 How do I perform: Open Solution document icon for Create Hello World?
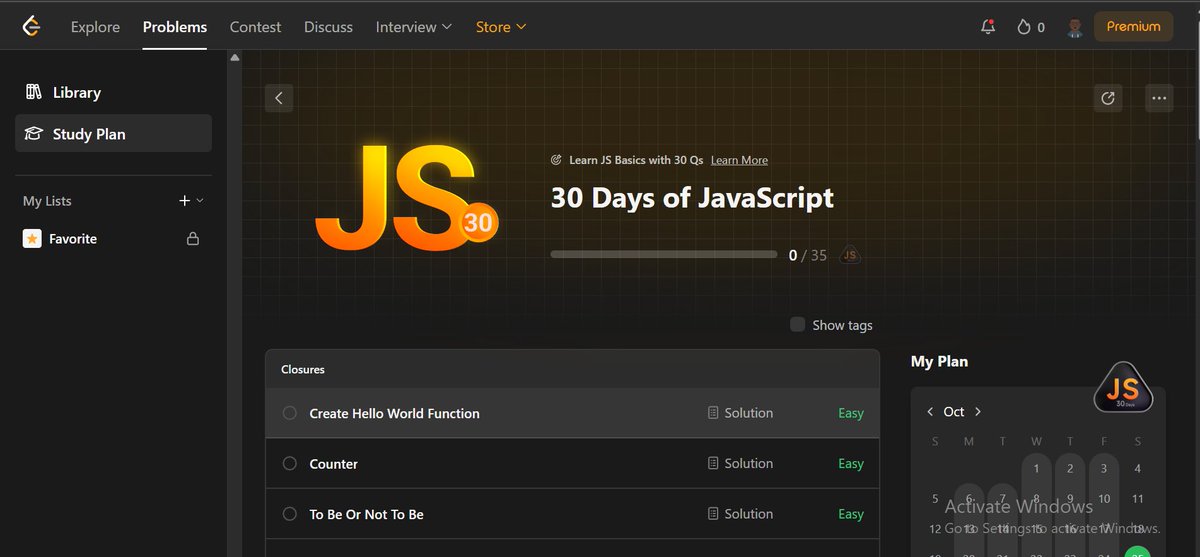(713, 413)
